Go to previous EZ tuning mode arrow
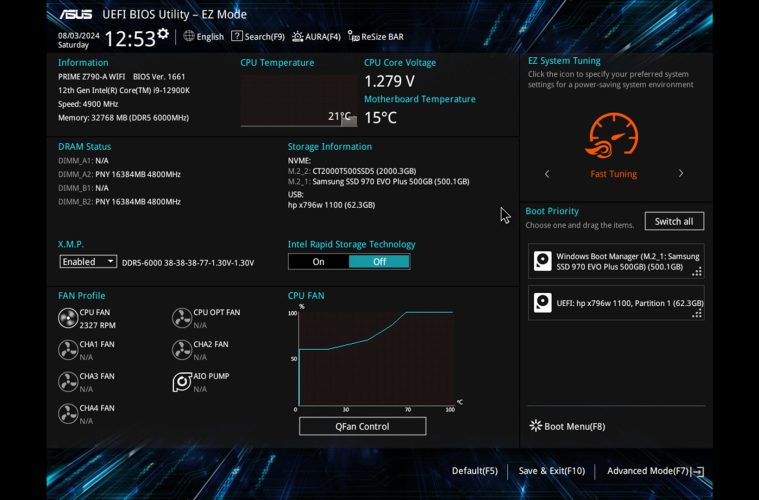This screenshot has width=759, height=500. pyautogui.click(x=547, y=174)
